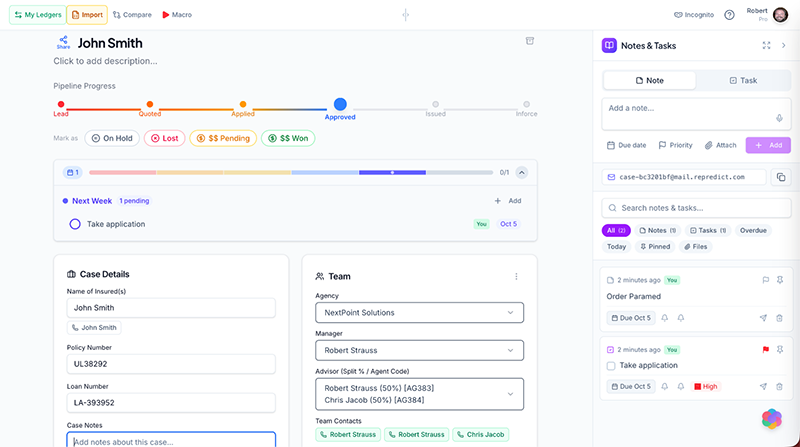Screen dimensions: 800x447
Task: Delete the Order Paramed note
Action: 779,318
